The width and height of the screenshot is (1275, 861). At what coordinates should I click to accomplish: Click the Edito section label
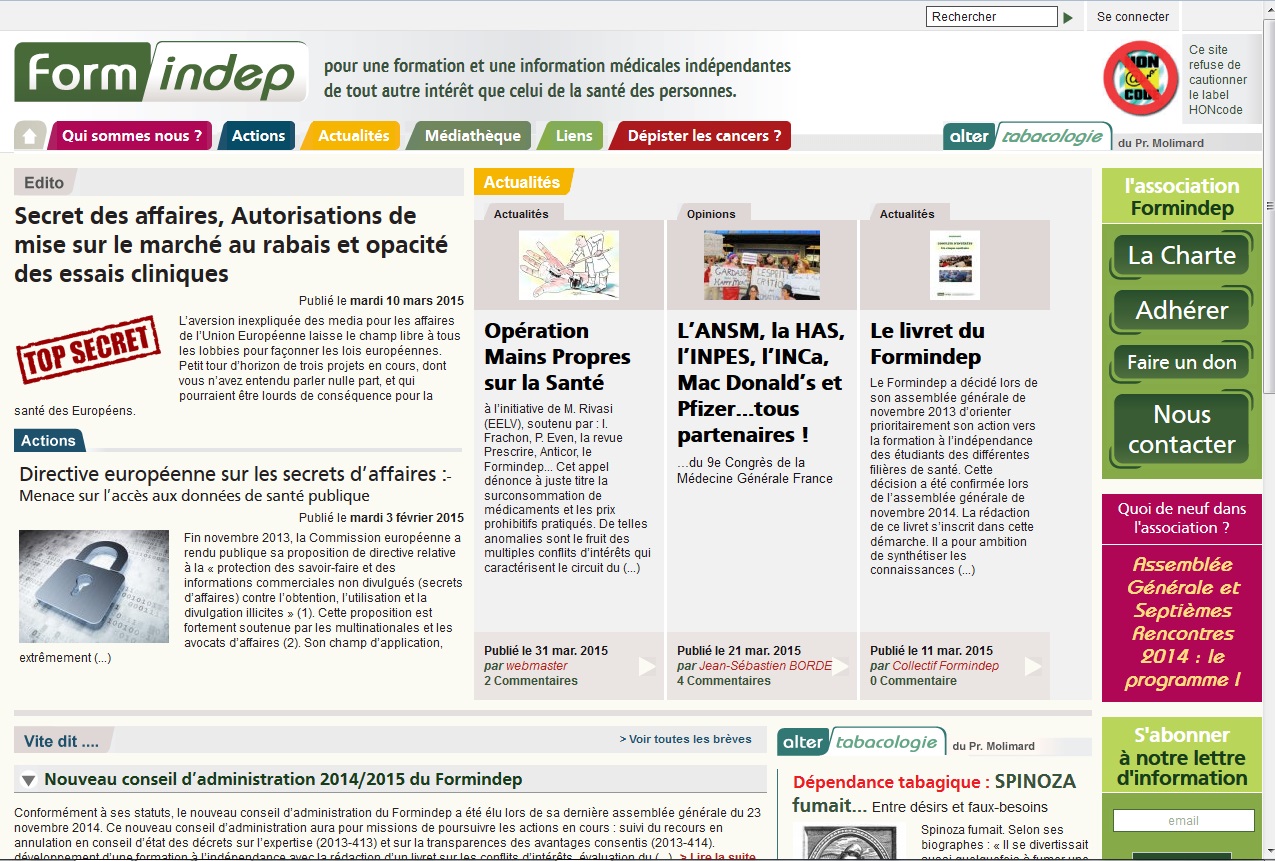pos(44,183)
